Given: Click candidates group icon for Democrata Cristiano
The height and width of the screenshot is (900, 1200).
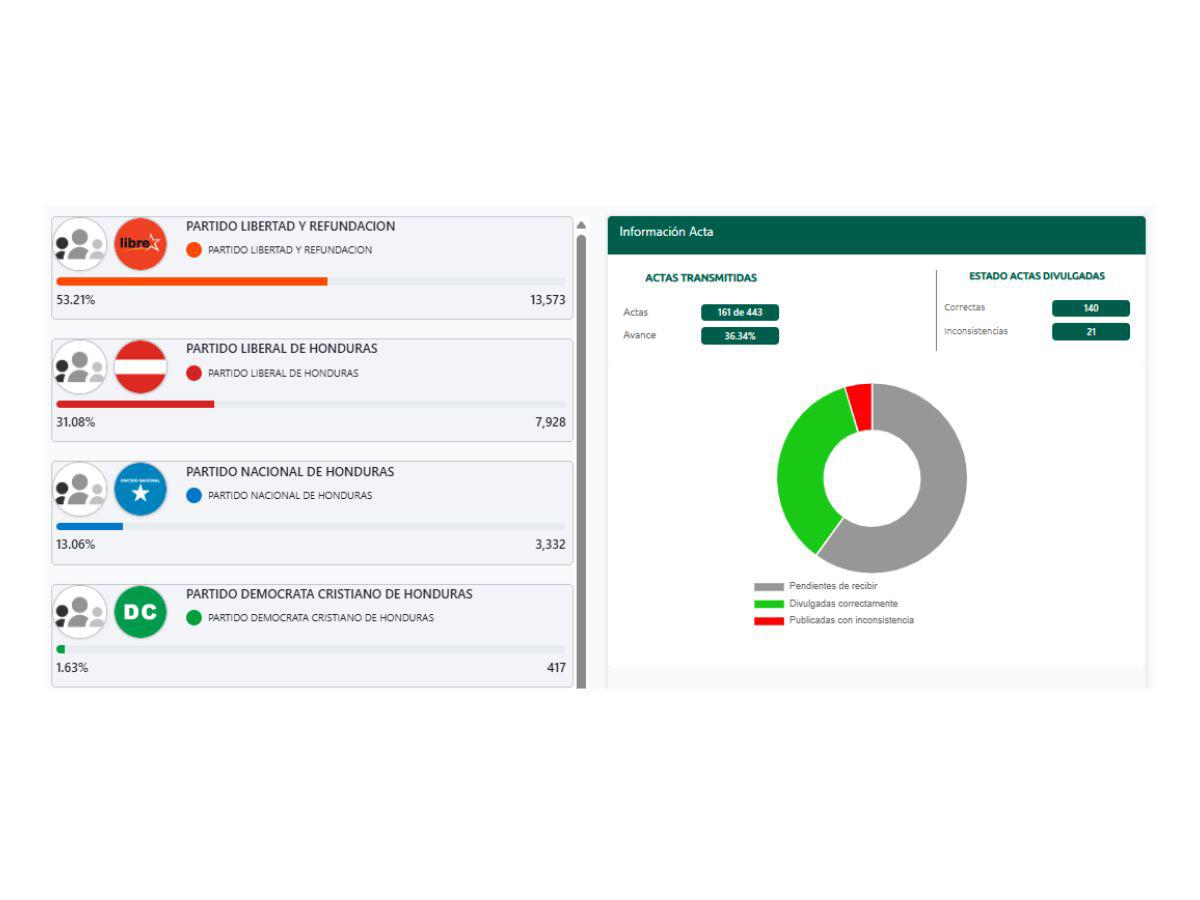Looking at the screenshot, I should 80,612.
